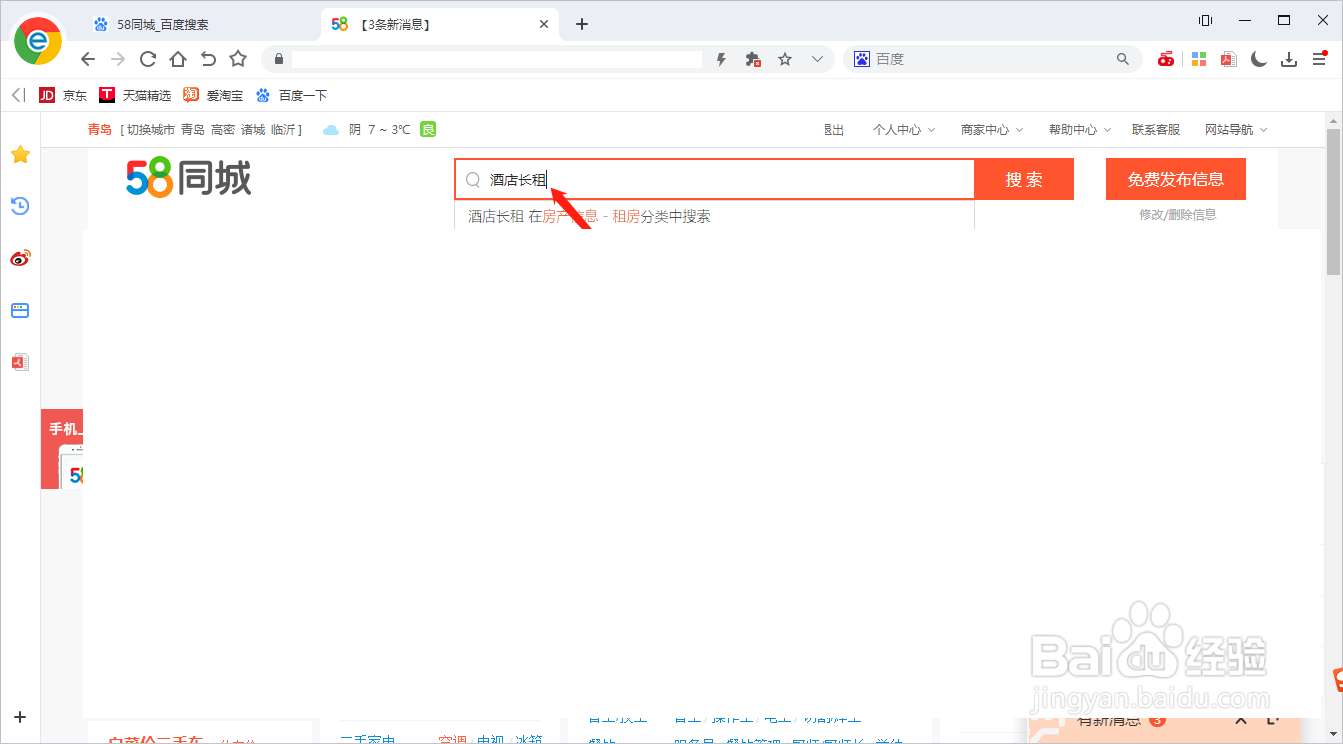Expand the 帮助中心 dropdown
The image size is (1343, 744).
coord(1079,130)
